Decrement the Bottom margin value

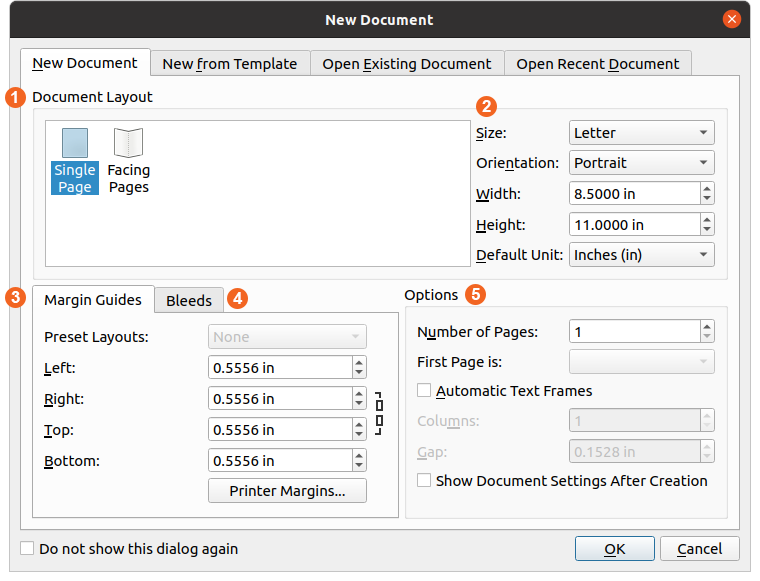(359, 466)
